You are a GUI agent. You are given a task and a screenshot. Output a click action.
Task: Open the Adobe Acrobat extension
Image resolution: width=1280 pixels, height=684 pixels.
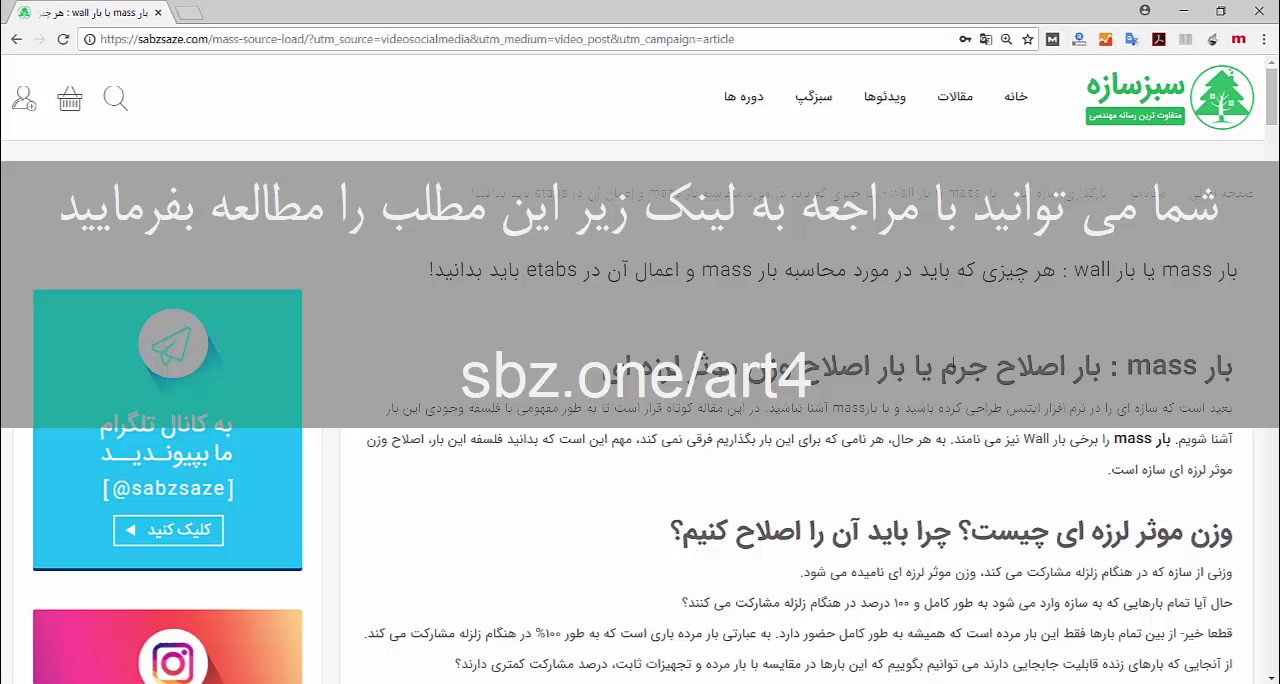(1158, 39)
